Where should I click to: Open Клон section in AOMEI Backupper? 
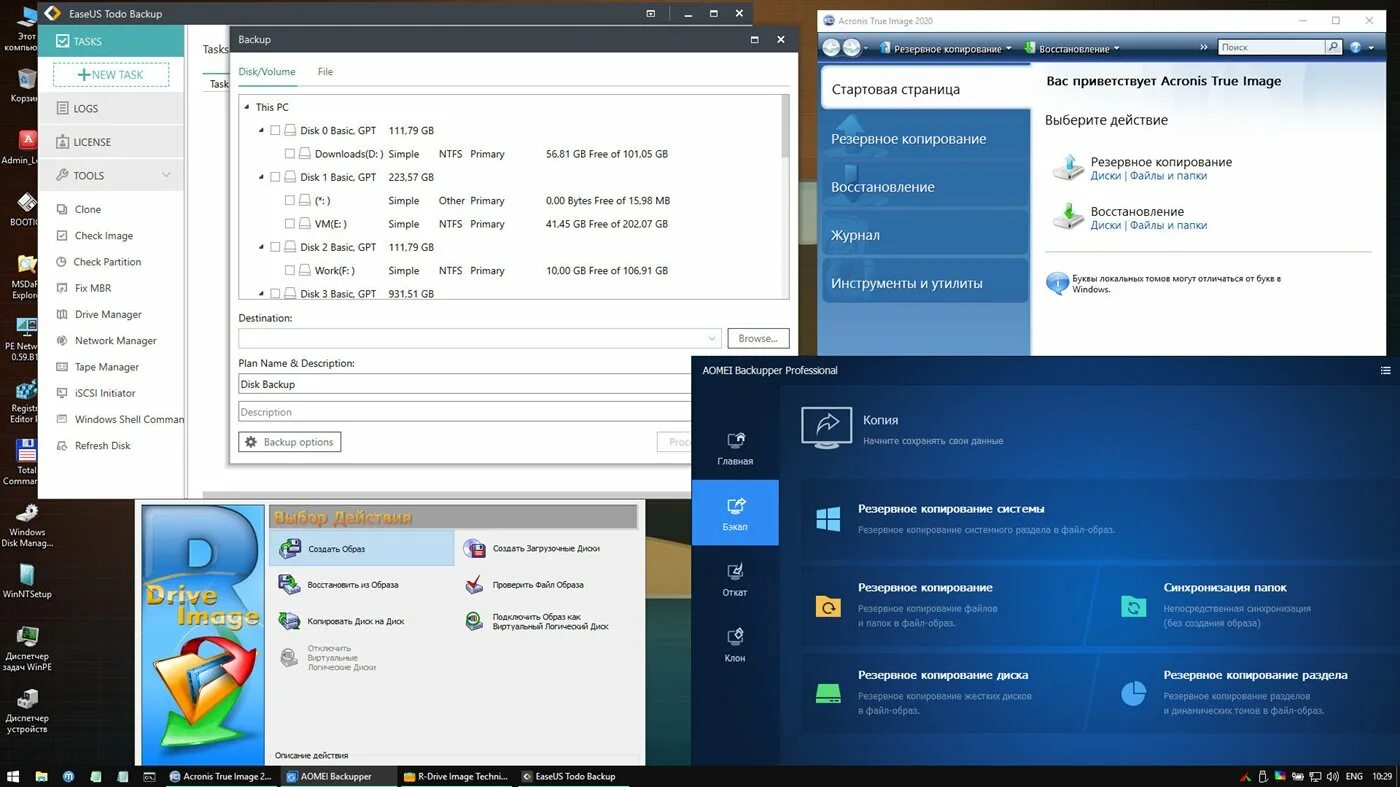pos(735,644)
